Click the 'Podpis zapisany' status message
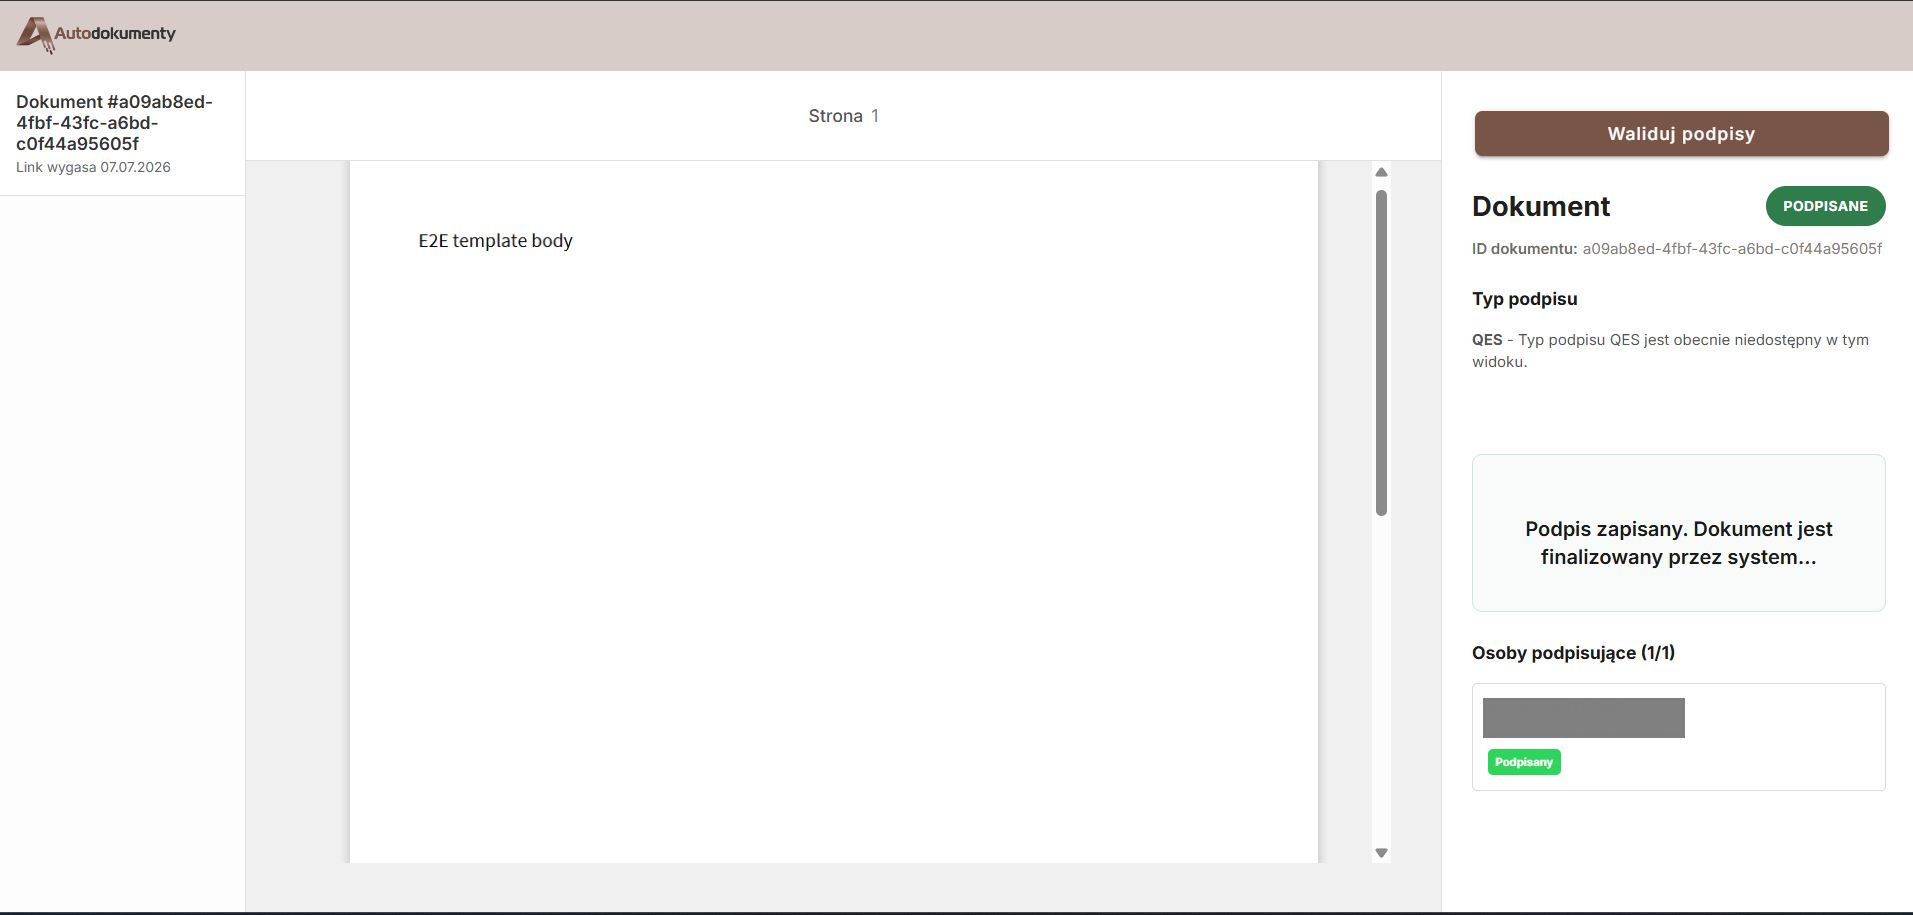 click(1678, 543)
